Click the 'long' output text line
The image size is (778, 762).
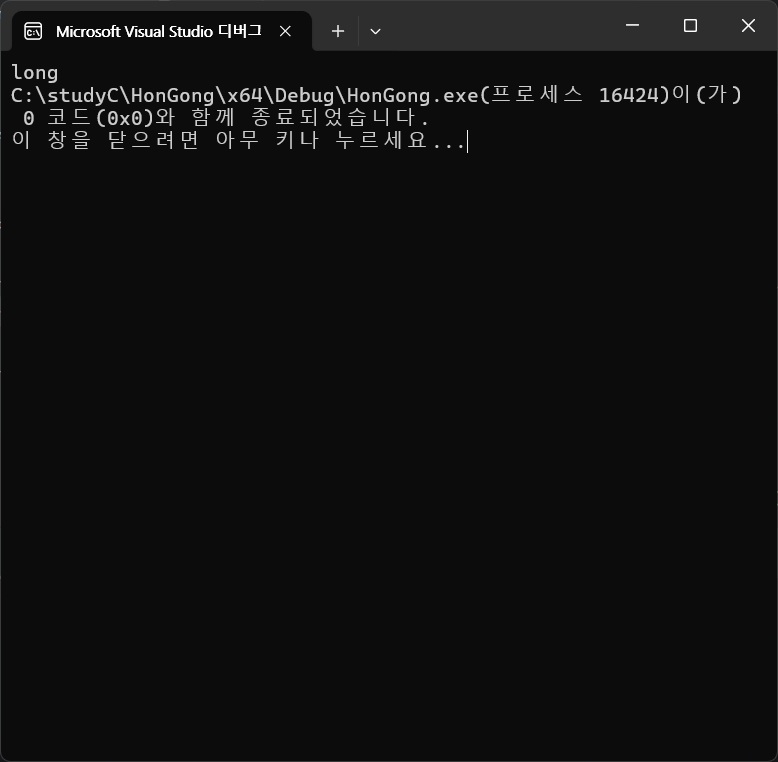[35, 72]
